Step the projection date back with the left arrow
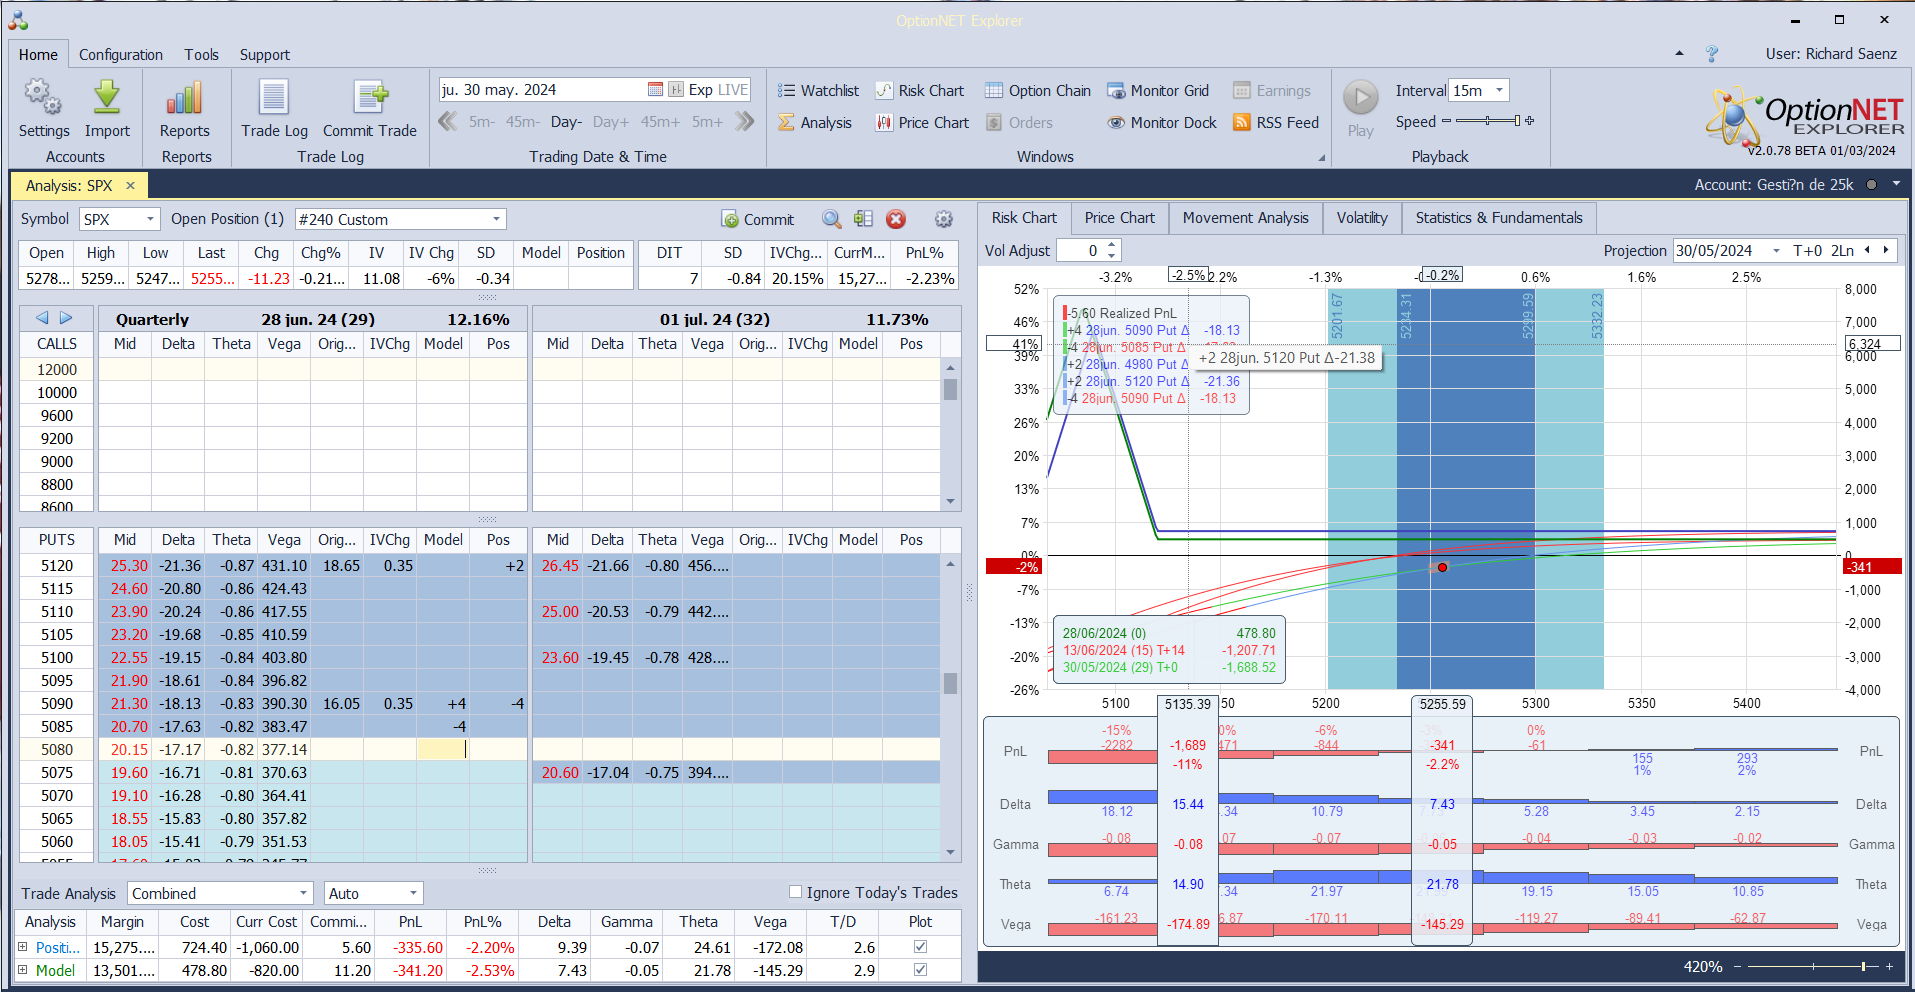1915x992 pixels. (1866, 250)
